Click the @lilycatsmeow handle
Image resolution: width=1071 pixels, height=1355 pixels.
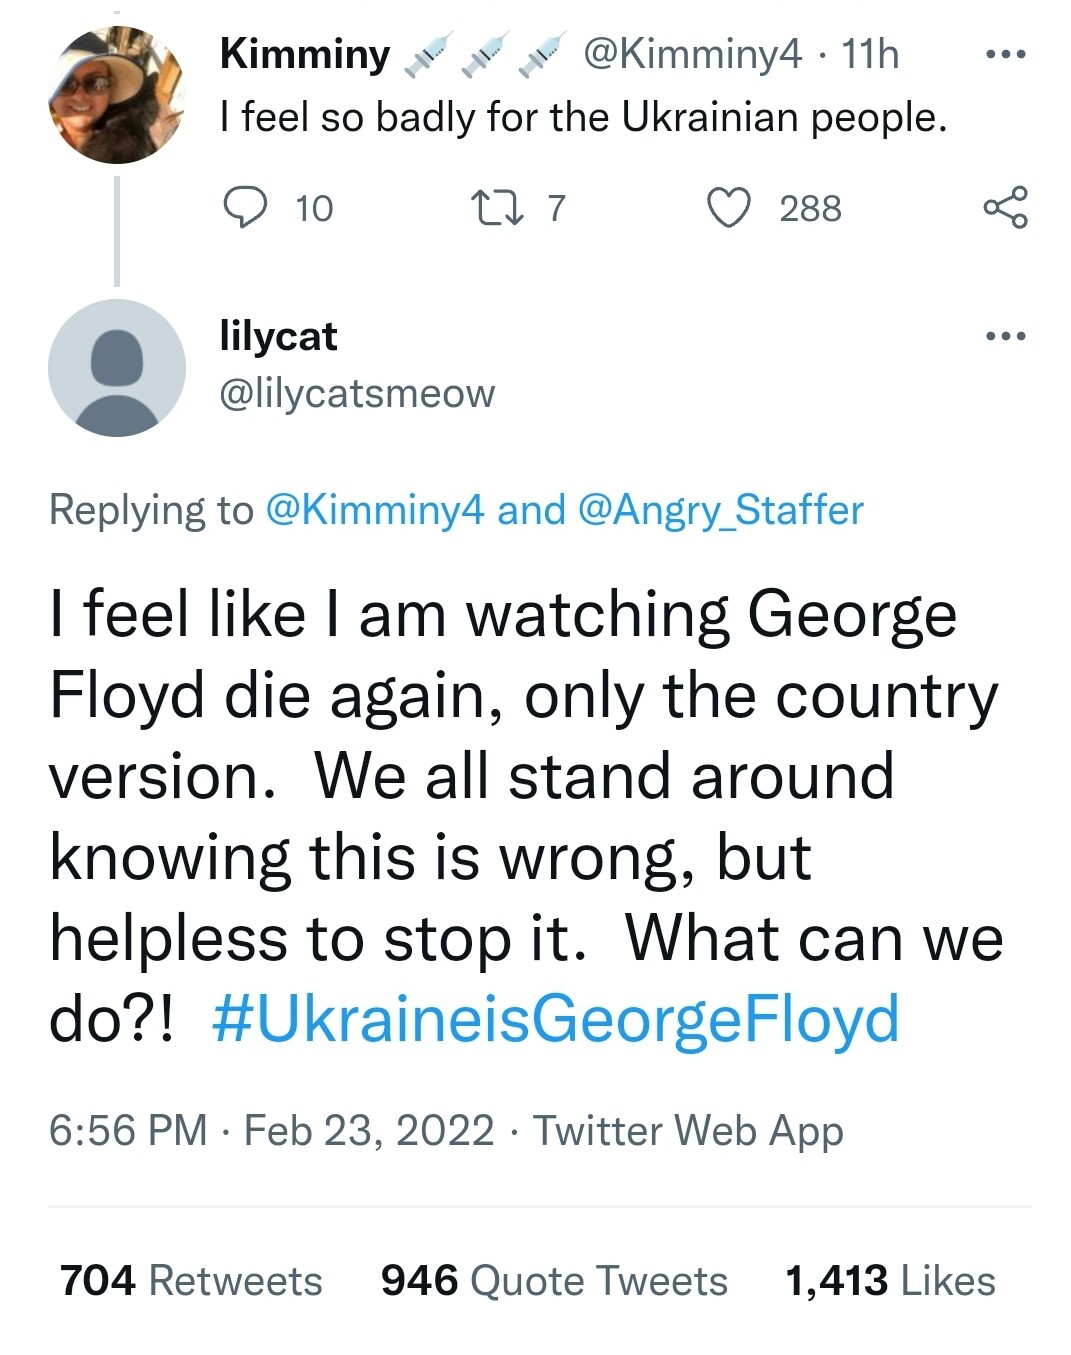pos(357,393)
